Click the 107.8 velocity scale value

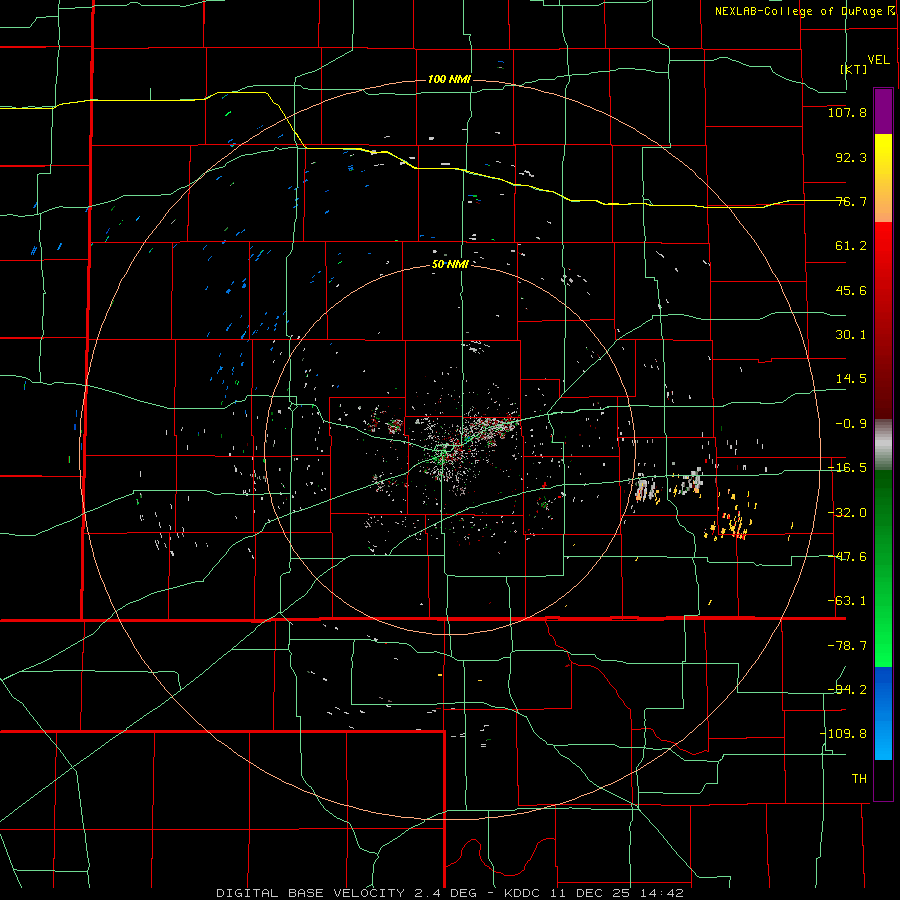point(847,112)
